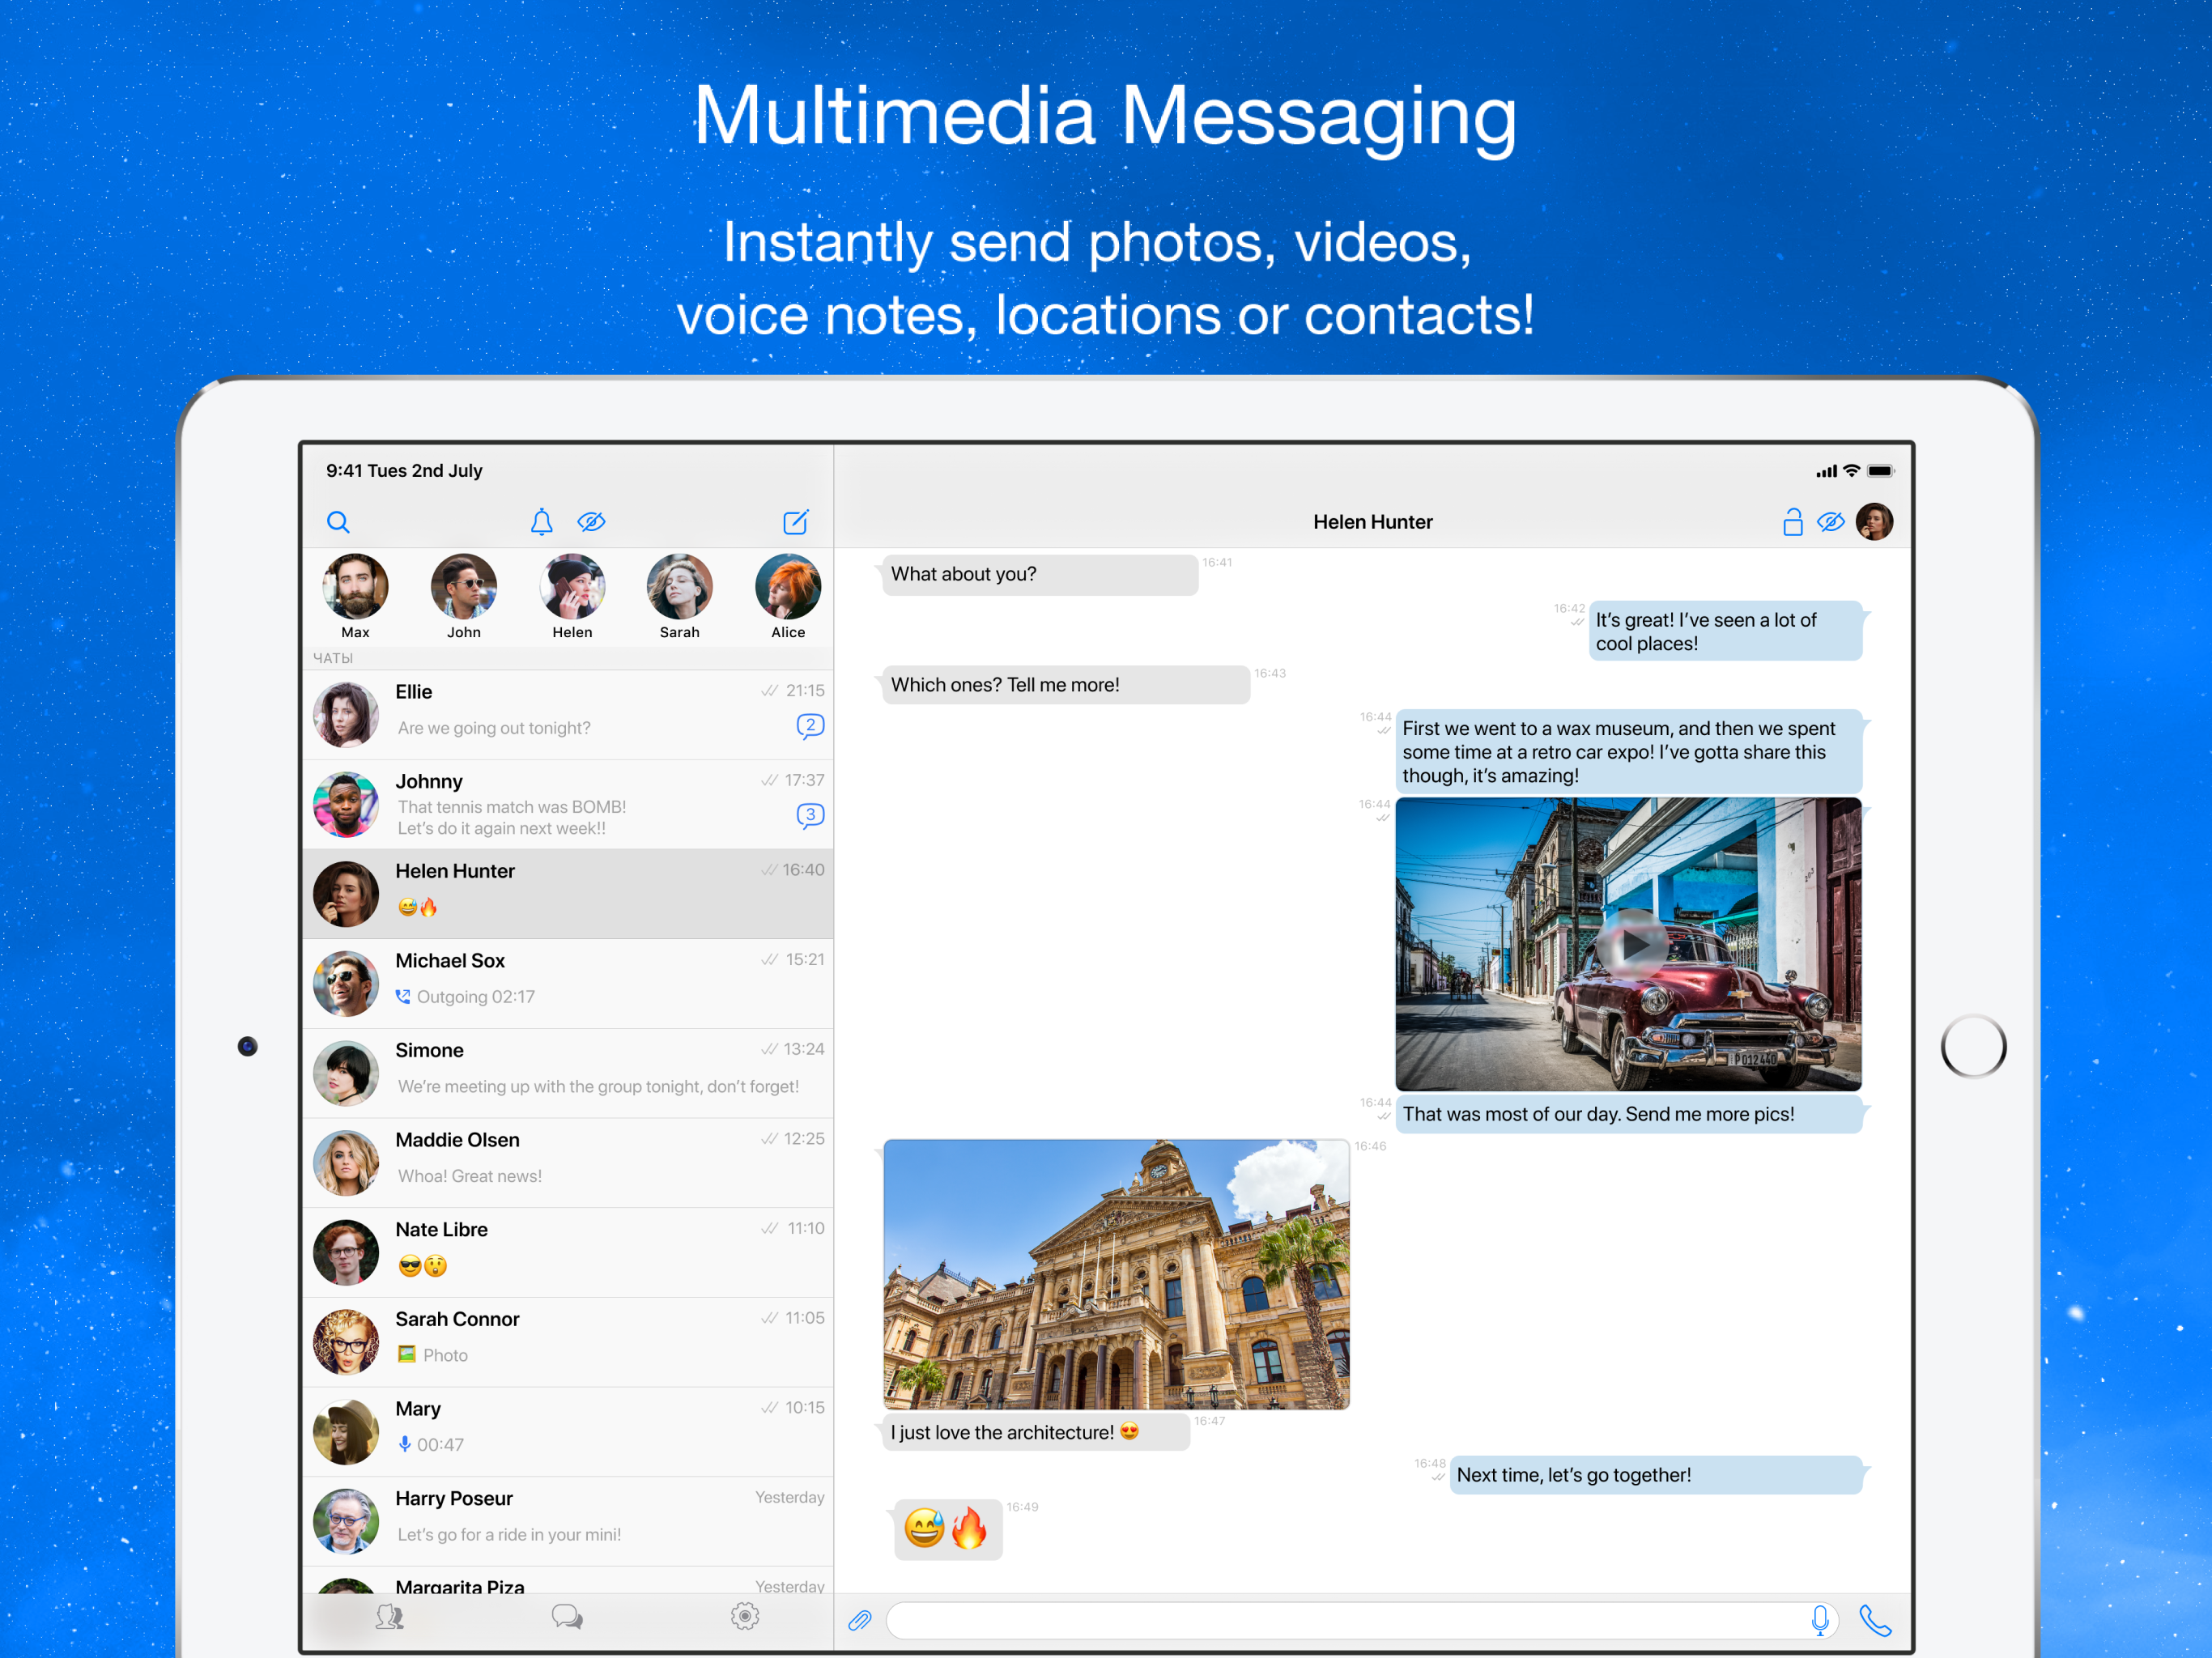This screenshot has width=2212, height=1658.
Task: Tap voice note microphone icon under Mary
Action: click(x=404, y=1444)
